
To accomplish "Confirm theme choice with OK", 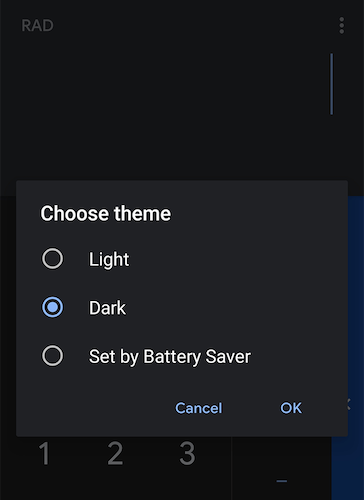I will click(291, 408).
